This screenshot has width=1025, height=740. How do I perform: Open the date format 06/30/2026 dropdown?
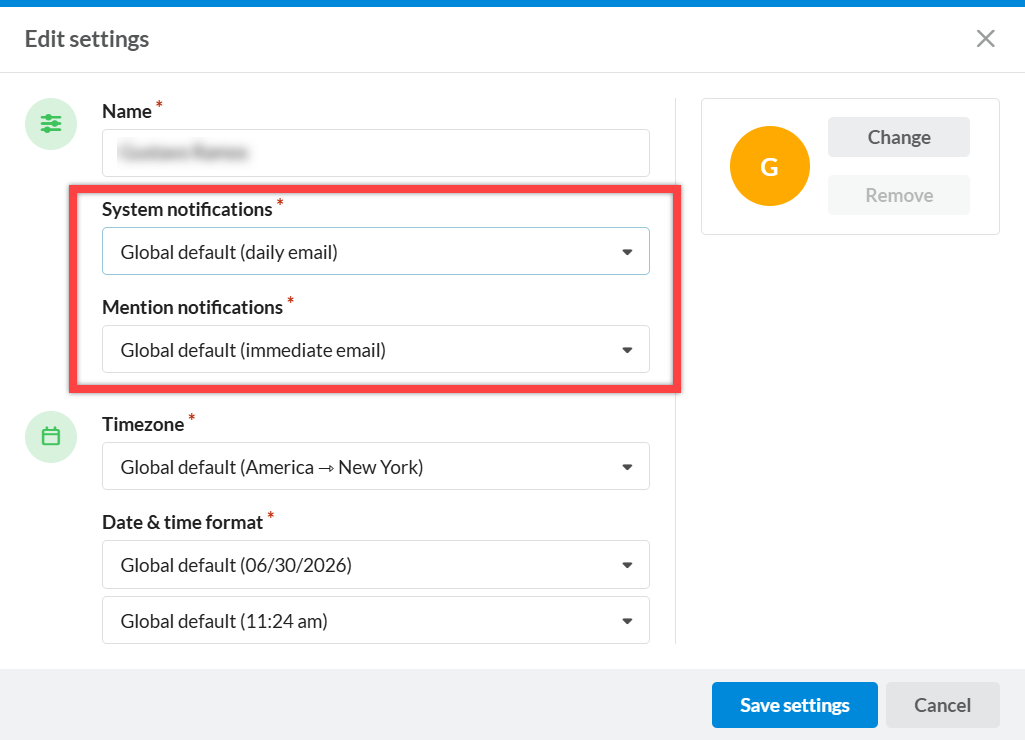pyautogui.click(x=376, y=564)
